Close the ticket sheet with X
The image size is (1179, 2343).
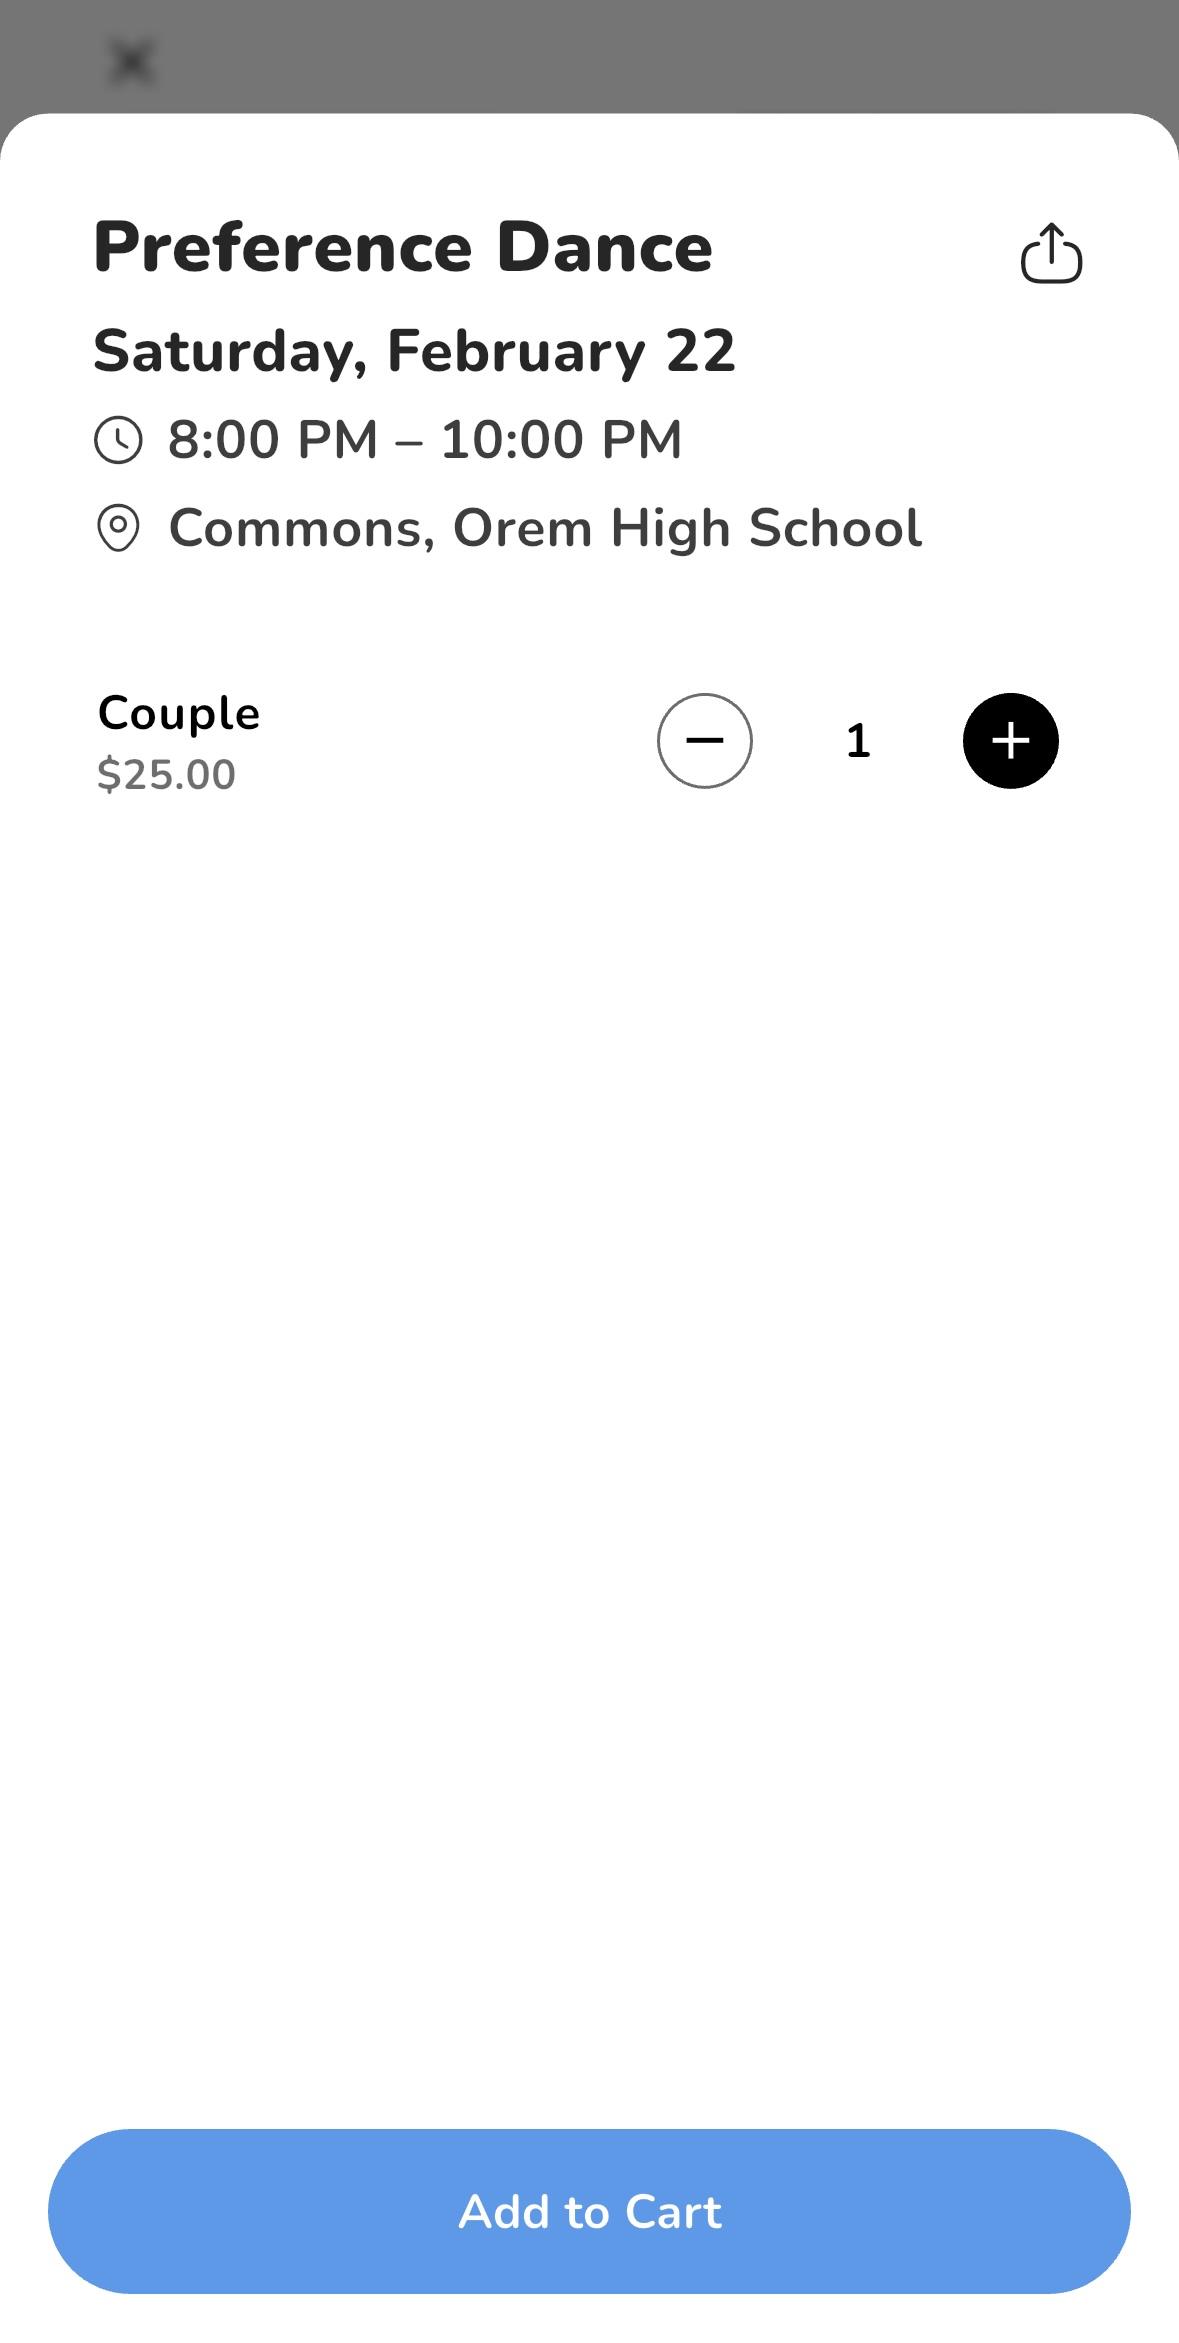coord(131,62)
